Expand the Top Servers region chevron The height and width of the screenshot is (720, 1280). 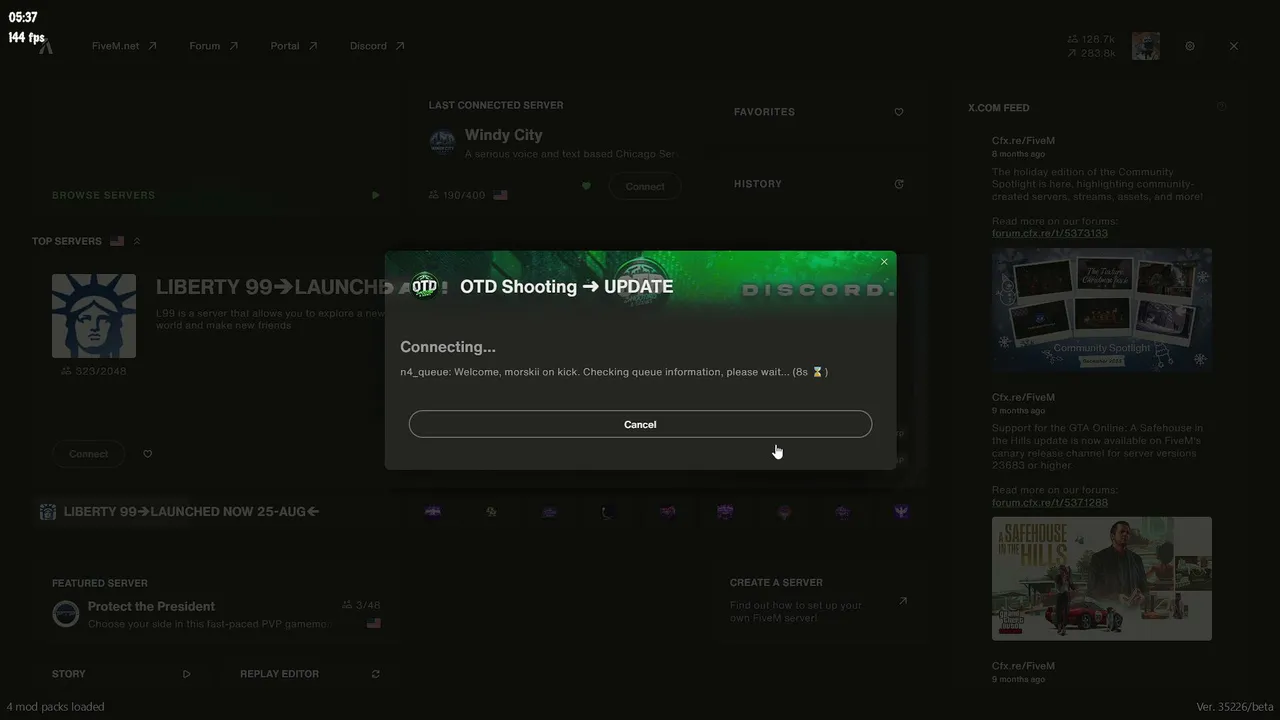click(x=137, y=241)
